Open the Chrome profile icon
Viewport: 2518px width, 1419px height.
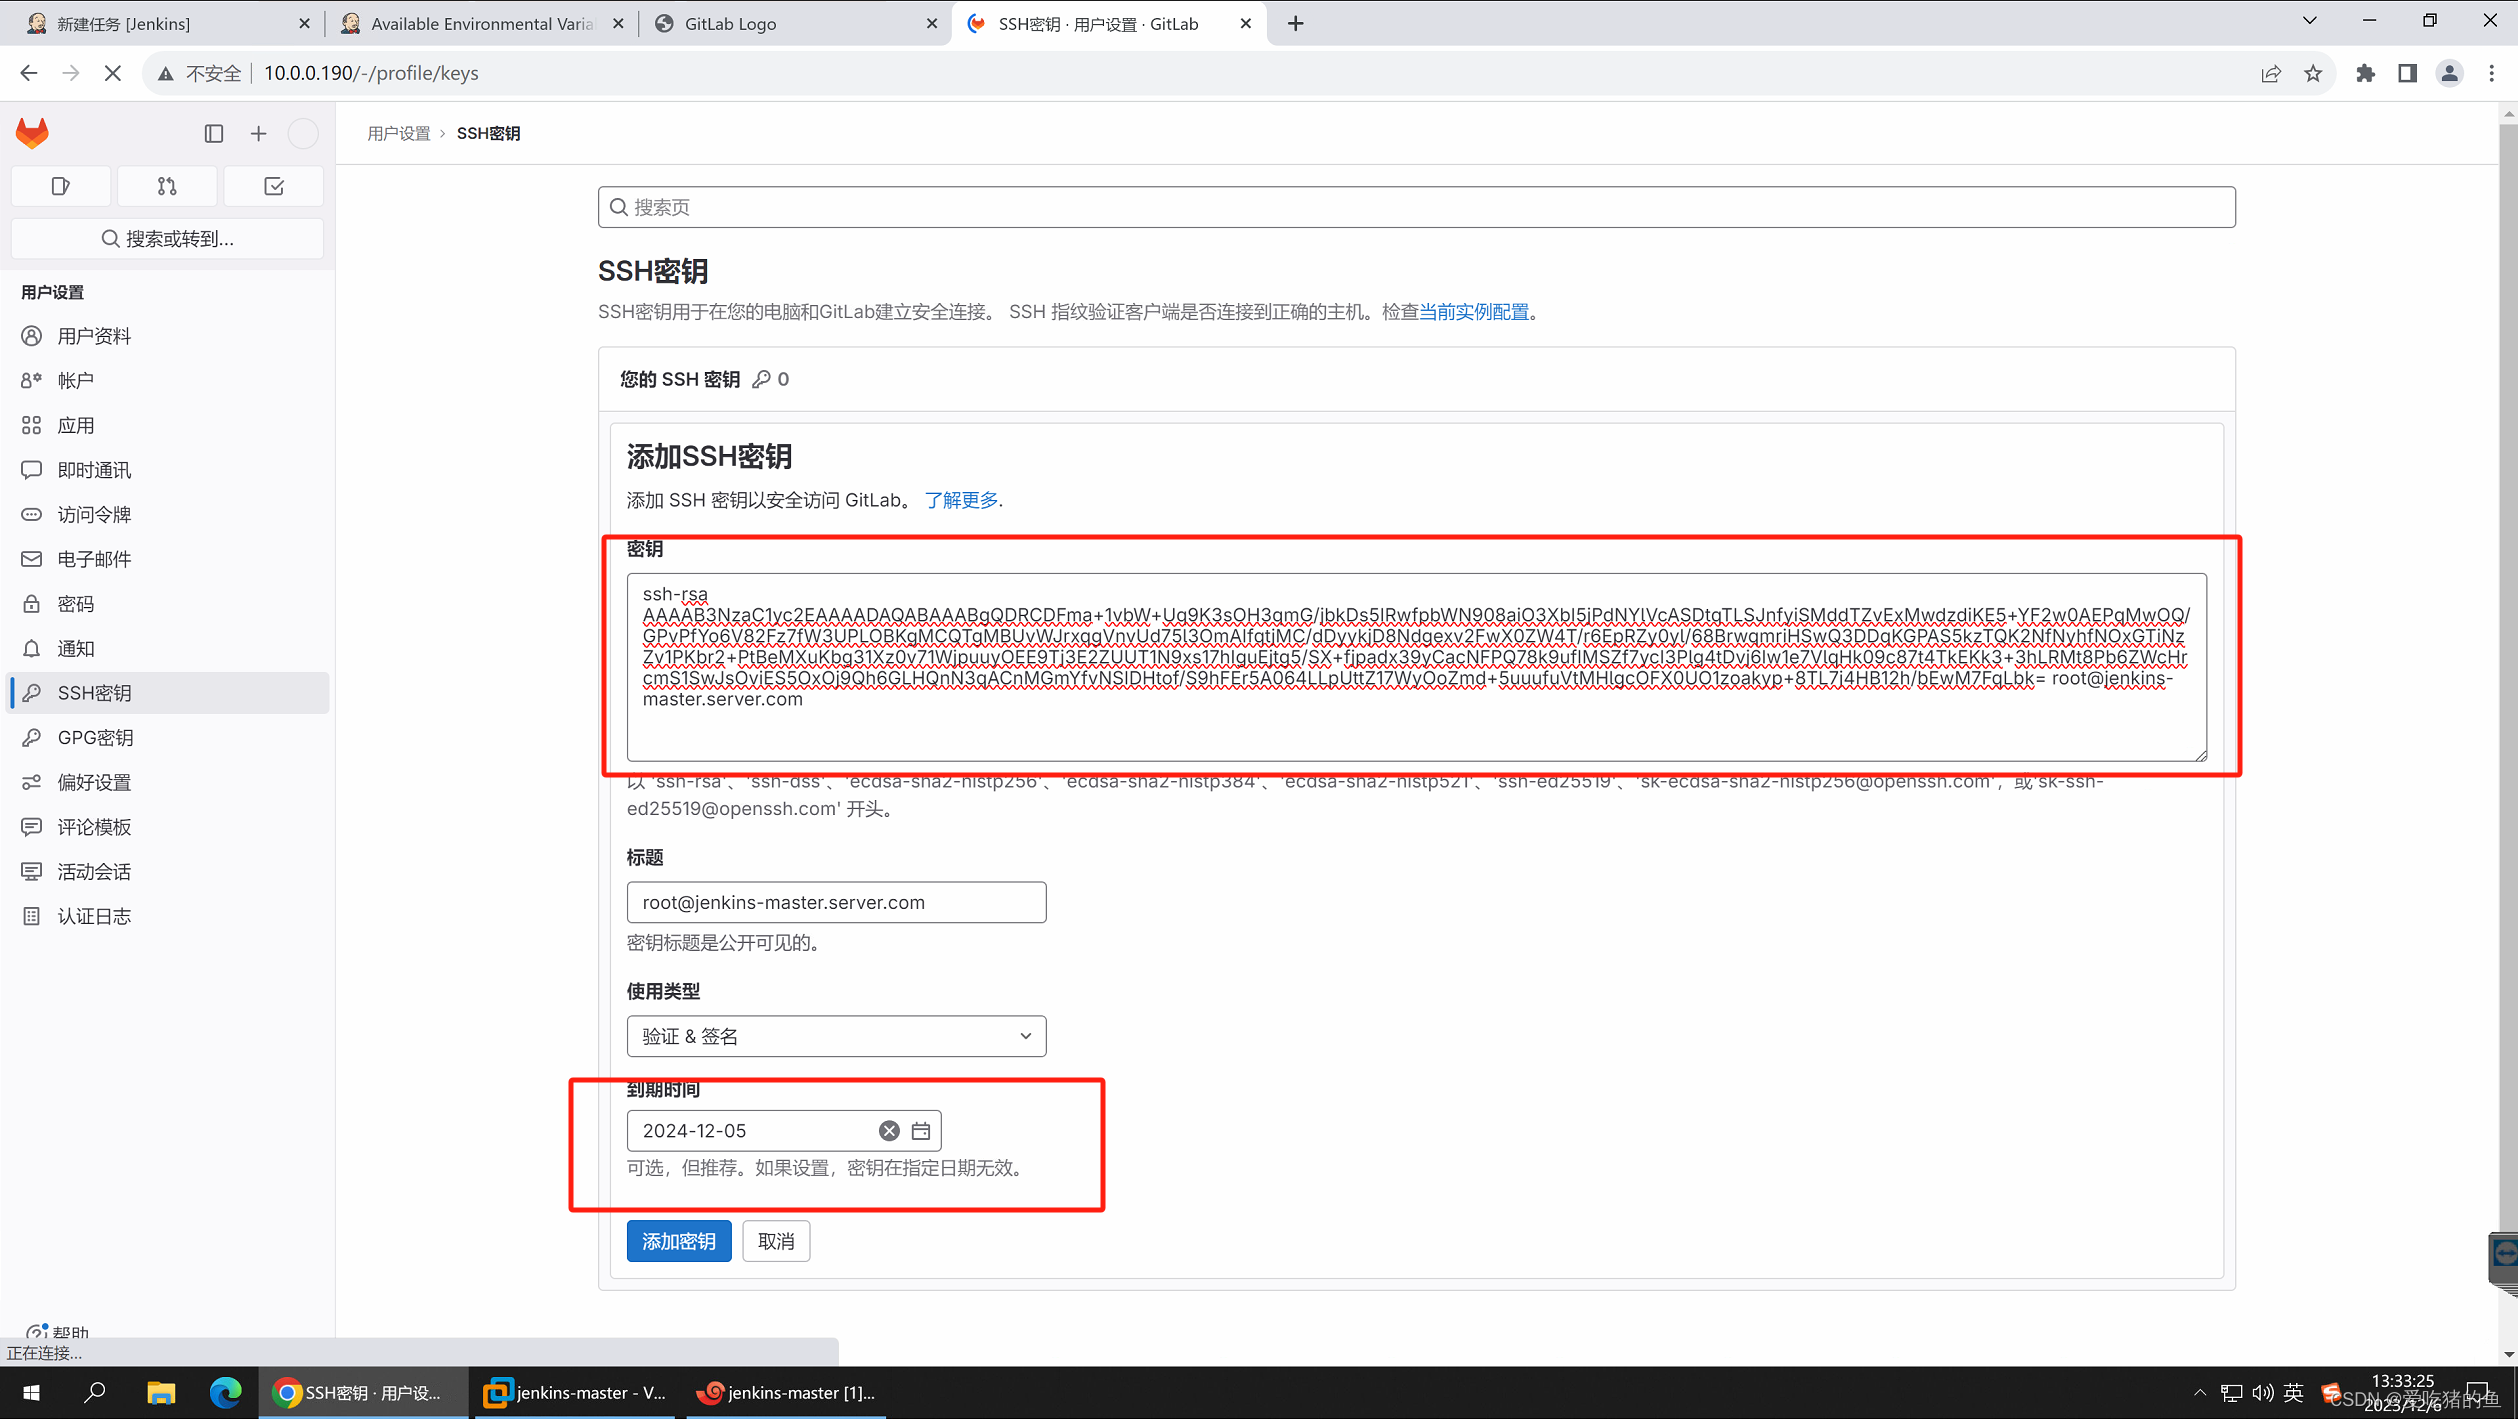(x=2449, y=73)
